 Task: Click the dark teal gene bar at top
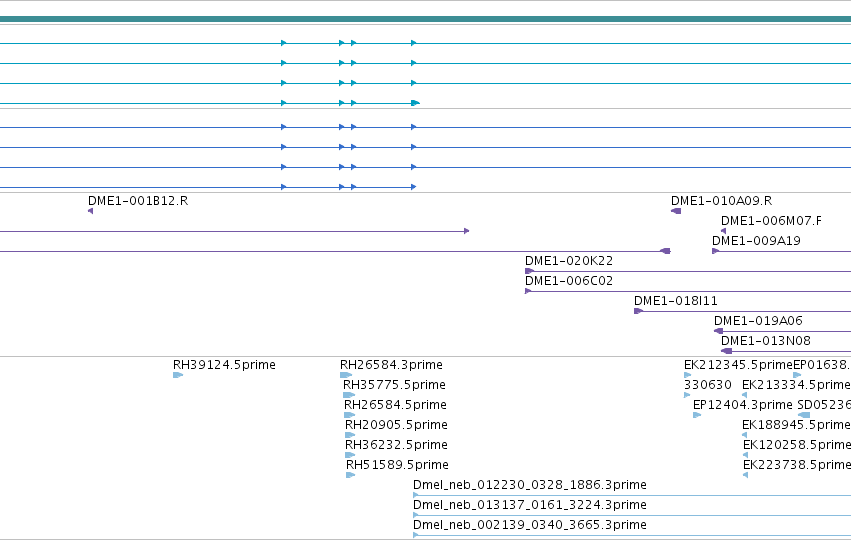pos(426,20)
